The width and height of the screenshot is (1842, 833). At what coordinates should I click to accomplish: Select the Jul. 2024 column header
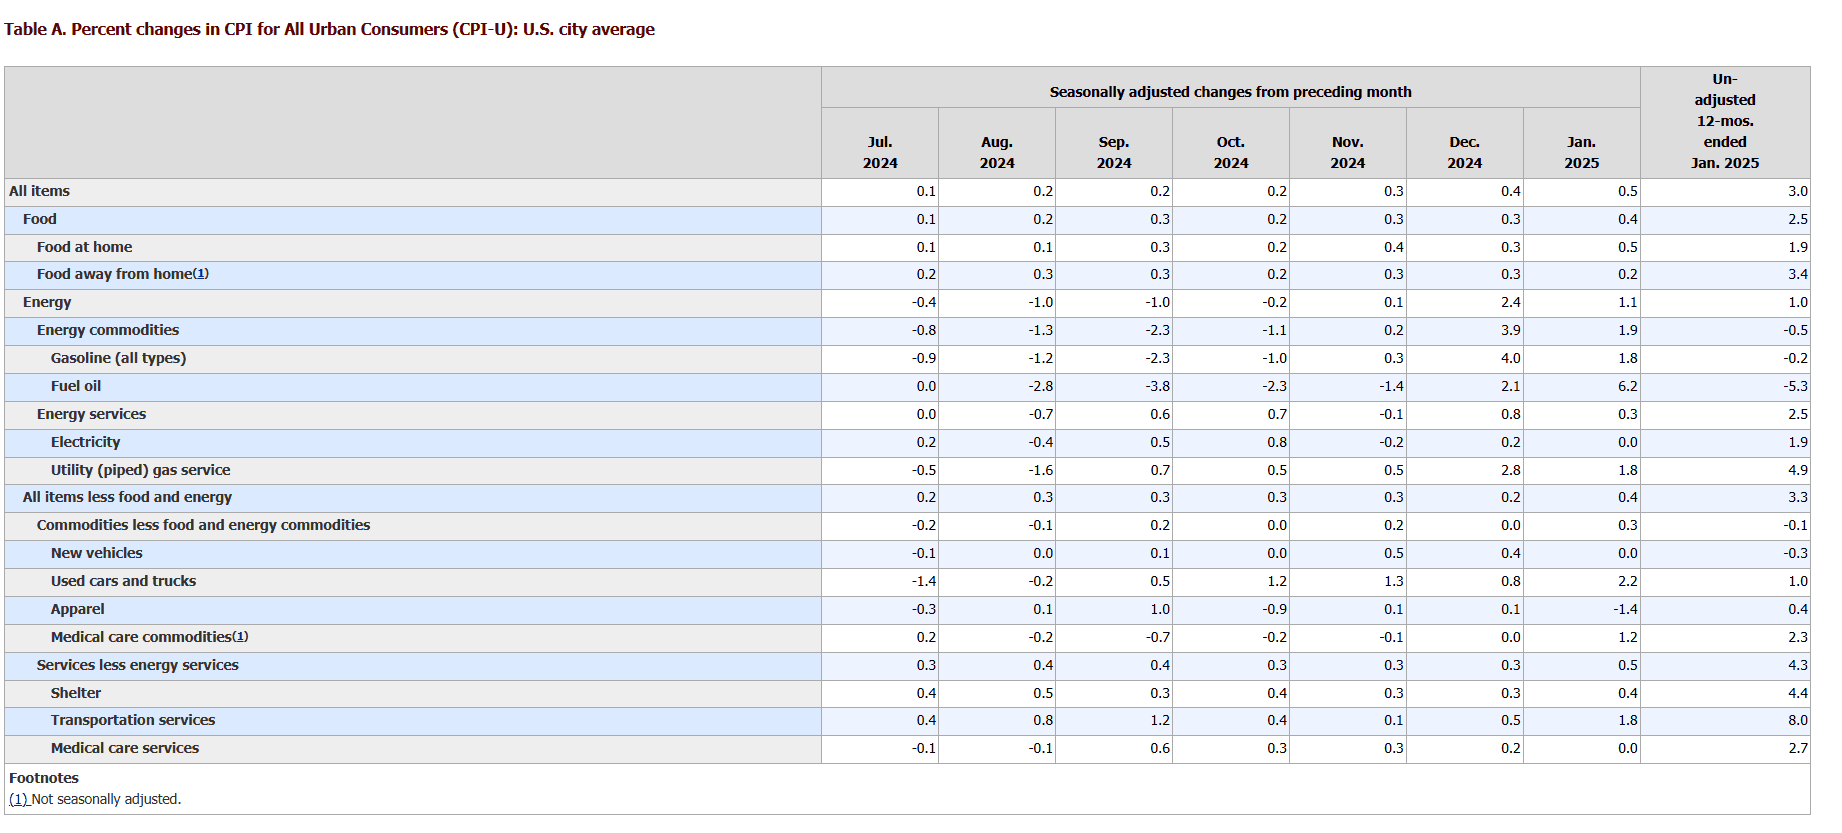[880, 152]
